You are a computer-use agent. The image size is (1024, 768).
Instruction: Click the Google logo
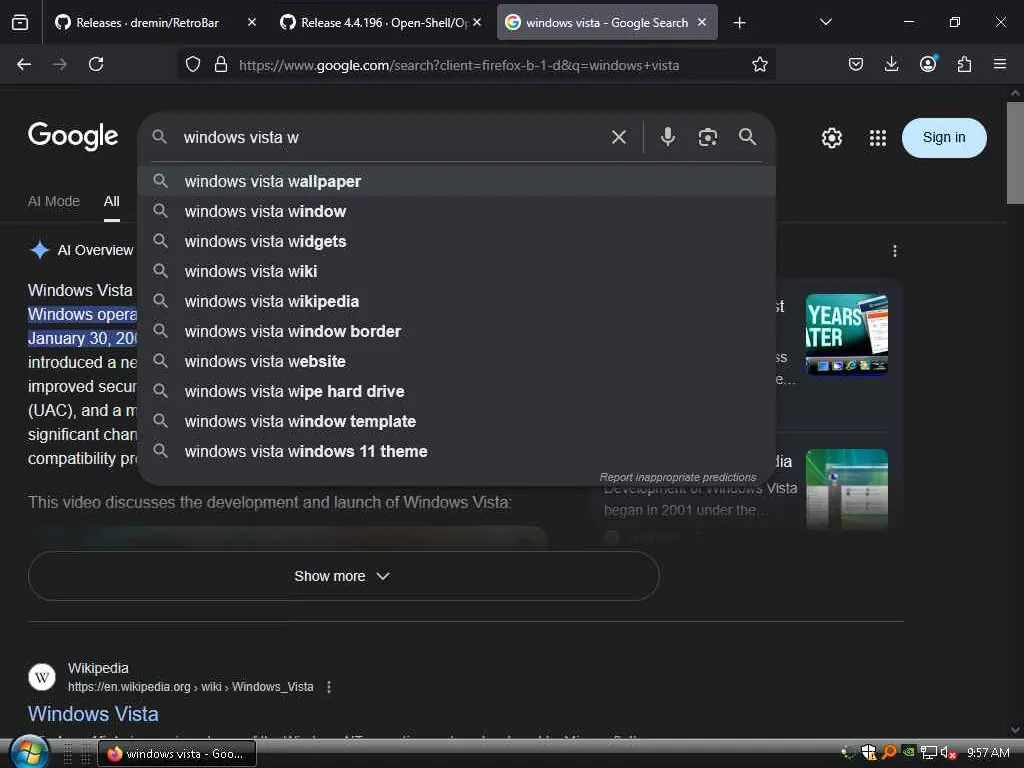click(73, 136)
